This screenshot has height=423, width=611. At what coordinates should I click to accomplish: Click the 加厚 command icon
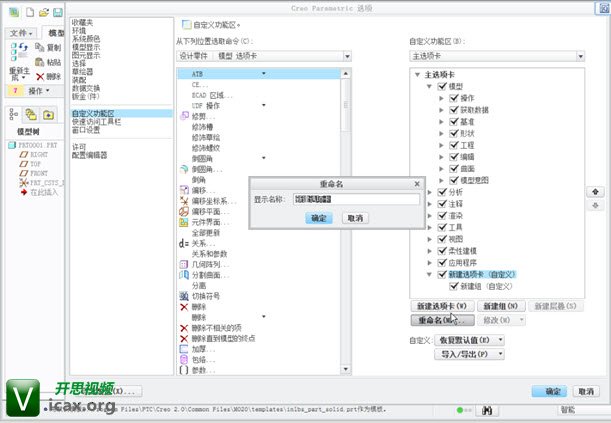click(x=184, y=349)
